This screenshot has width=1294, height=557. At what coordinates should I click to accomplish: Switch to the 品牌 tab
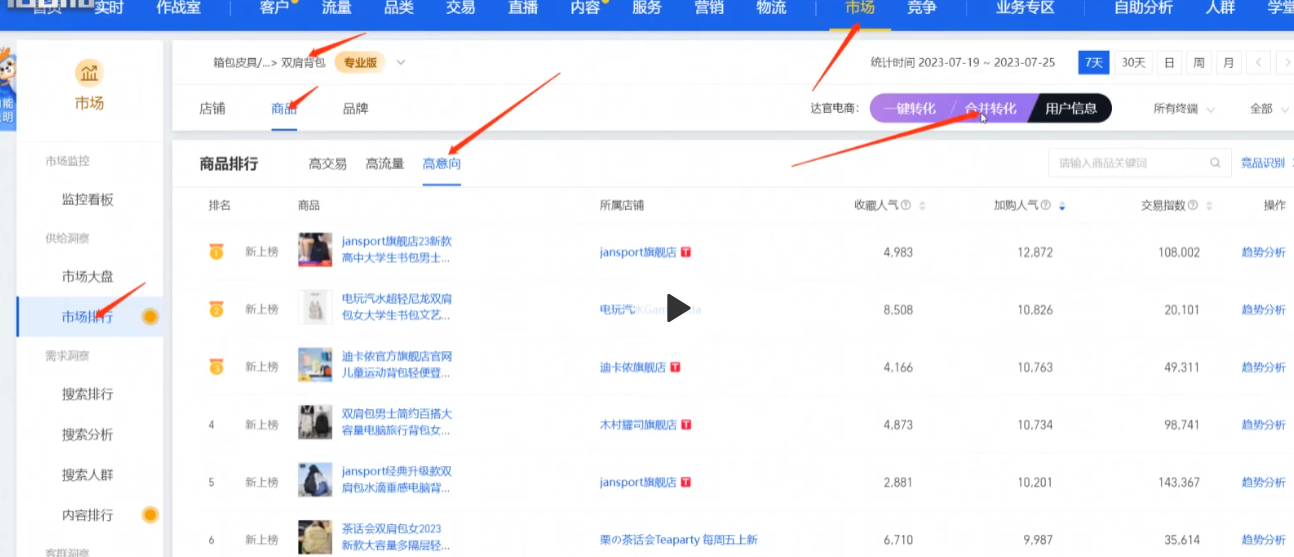pos(355,108)
